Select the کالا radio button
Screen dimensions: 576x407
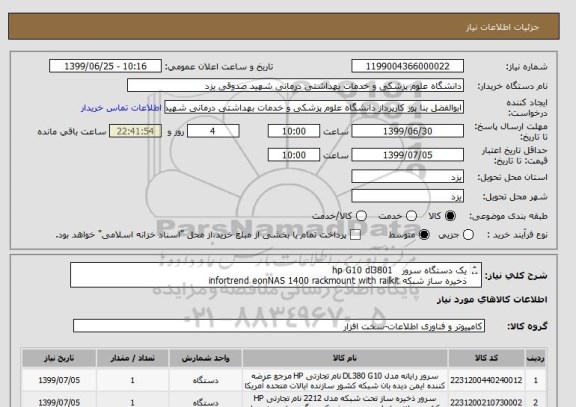click(x=450, y=216)
